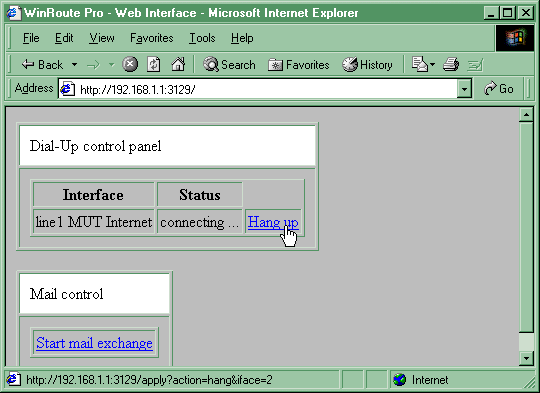
Task: Open the Favorites toolbar button
Action: coord(299,64)
